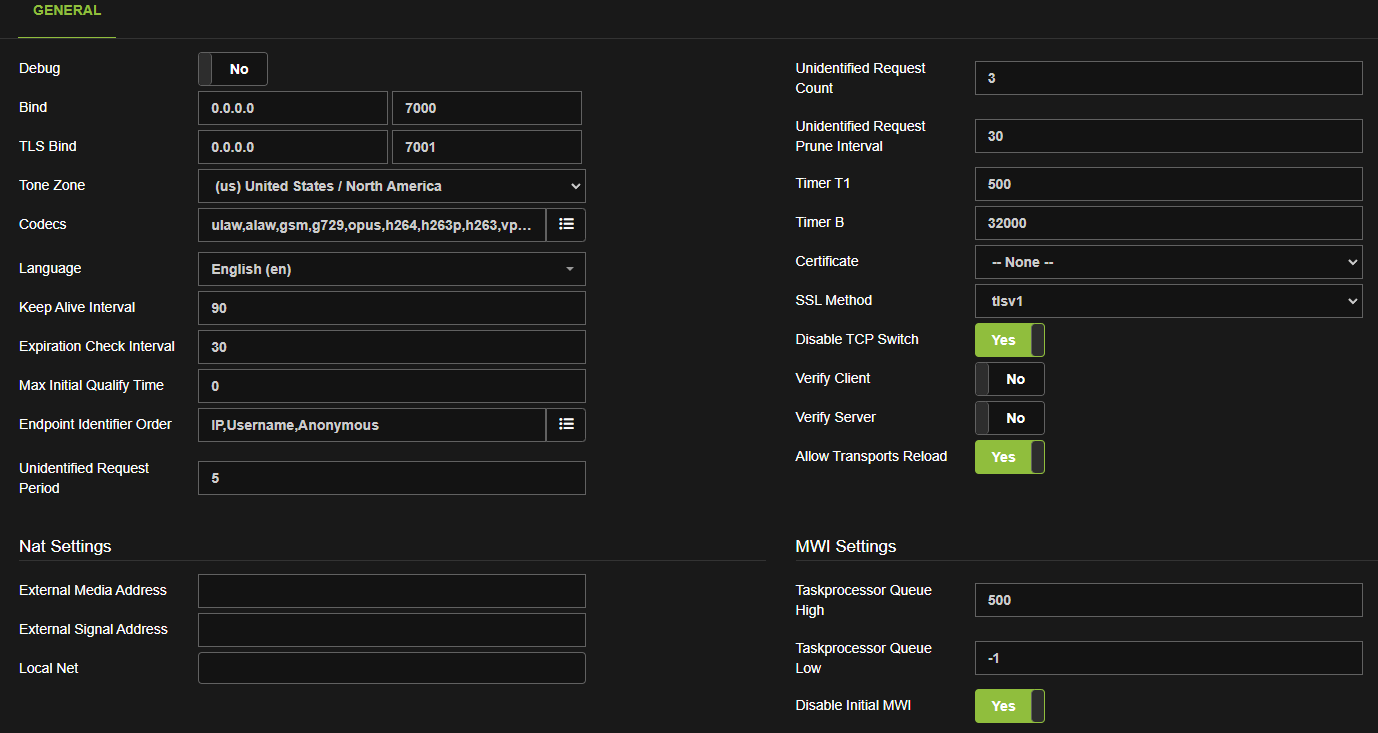
Task: Click the Unidentified Request Prune Interval field
Action: pyautogui.click(x=1169, y=136)
